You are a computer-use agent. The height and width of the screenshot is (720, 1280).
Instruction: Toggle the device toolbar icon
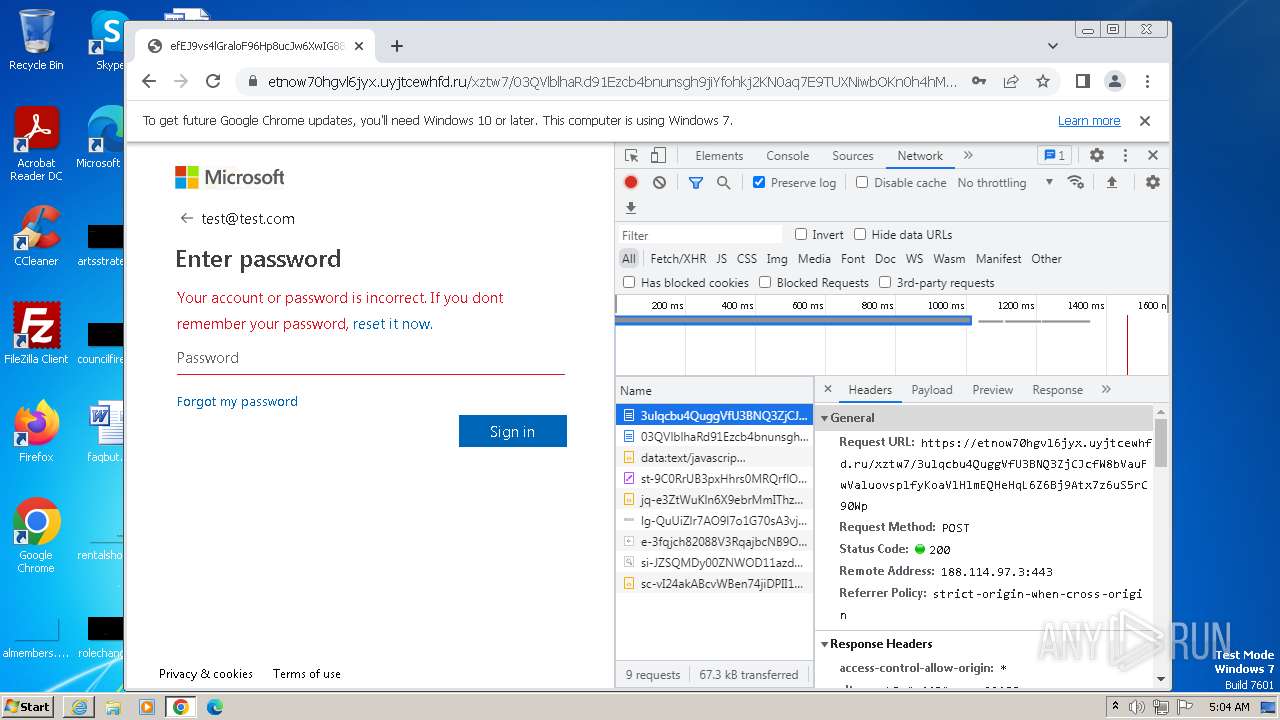658,156
